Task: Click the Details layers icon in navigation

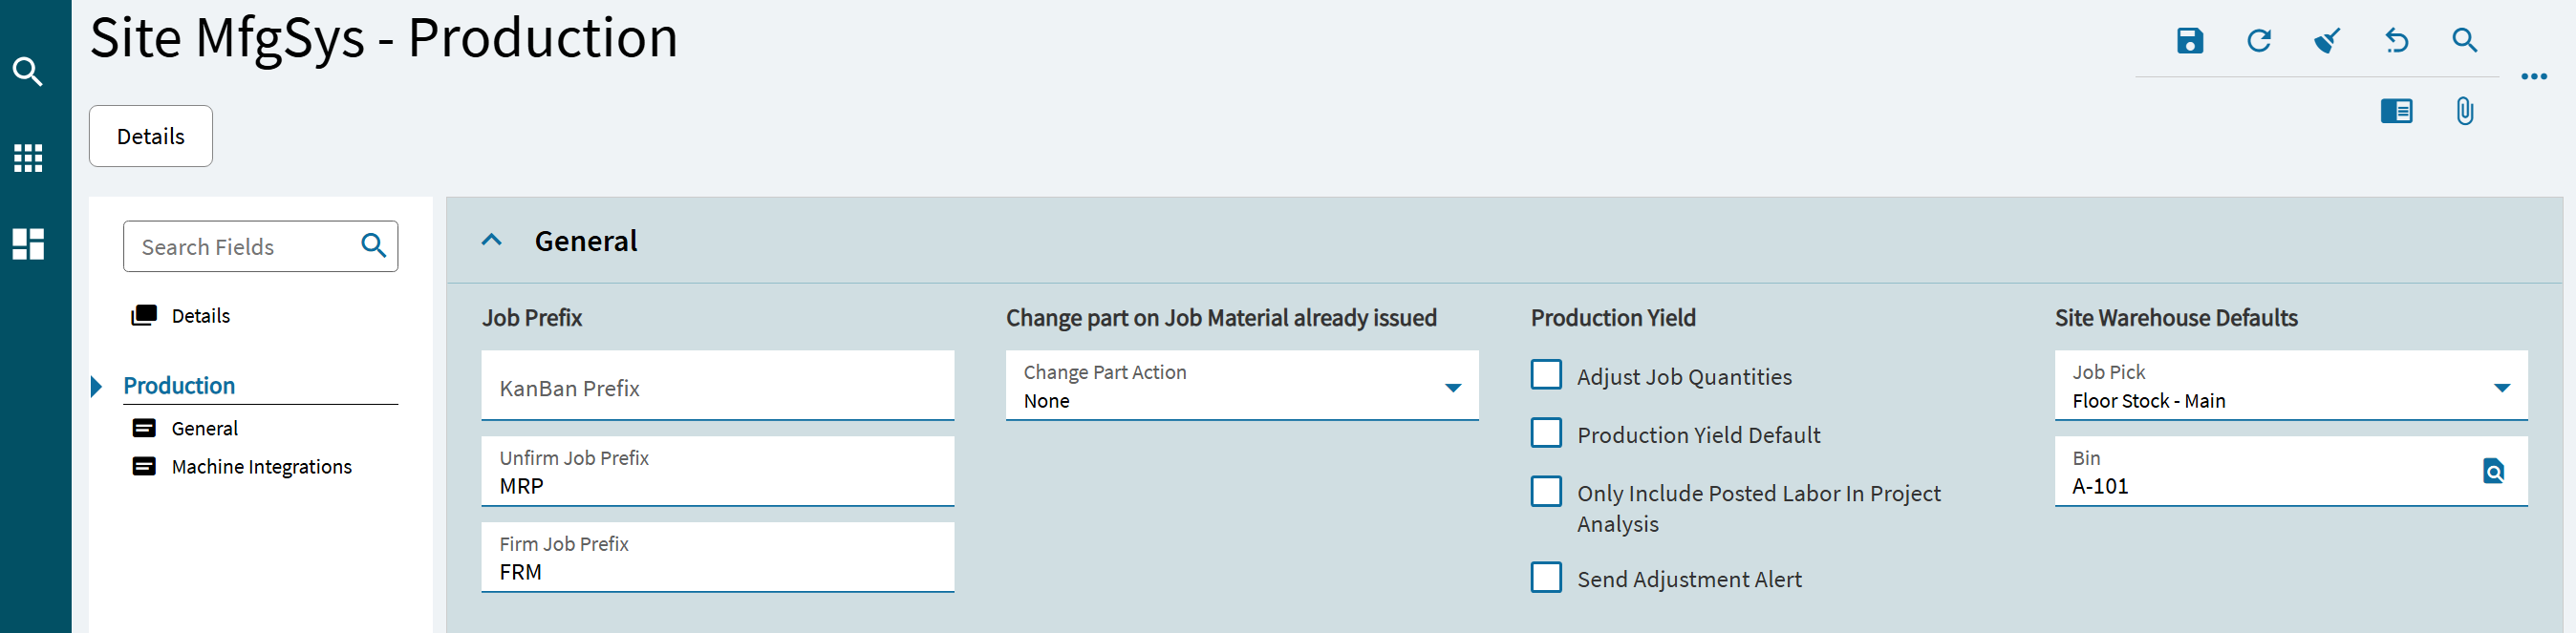Action: click(x=144, y=316)
